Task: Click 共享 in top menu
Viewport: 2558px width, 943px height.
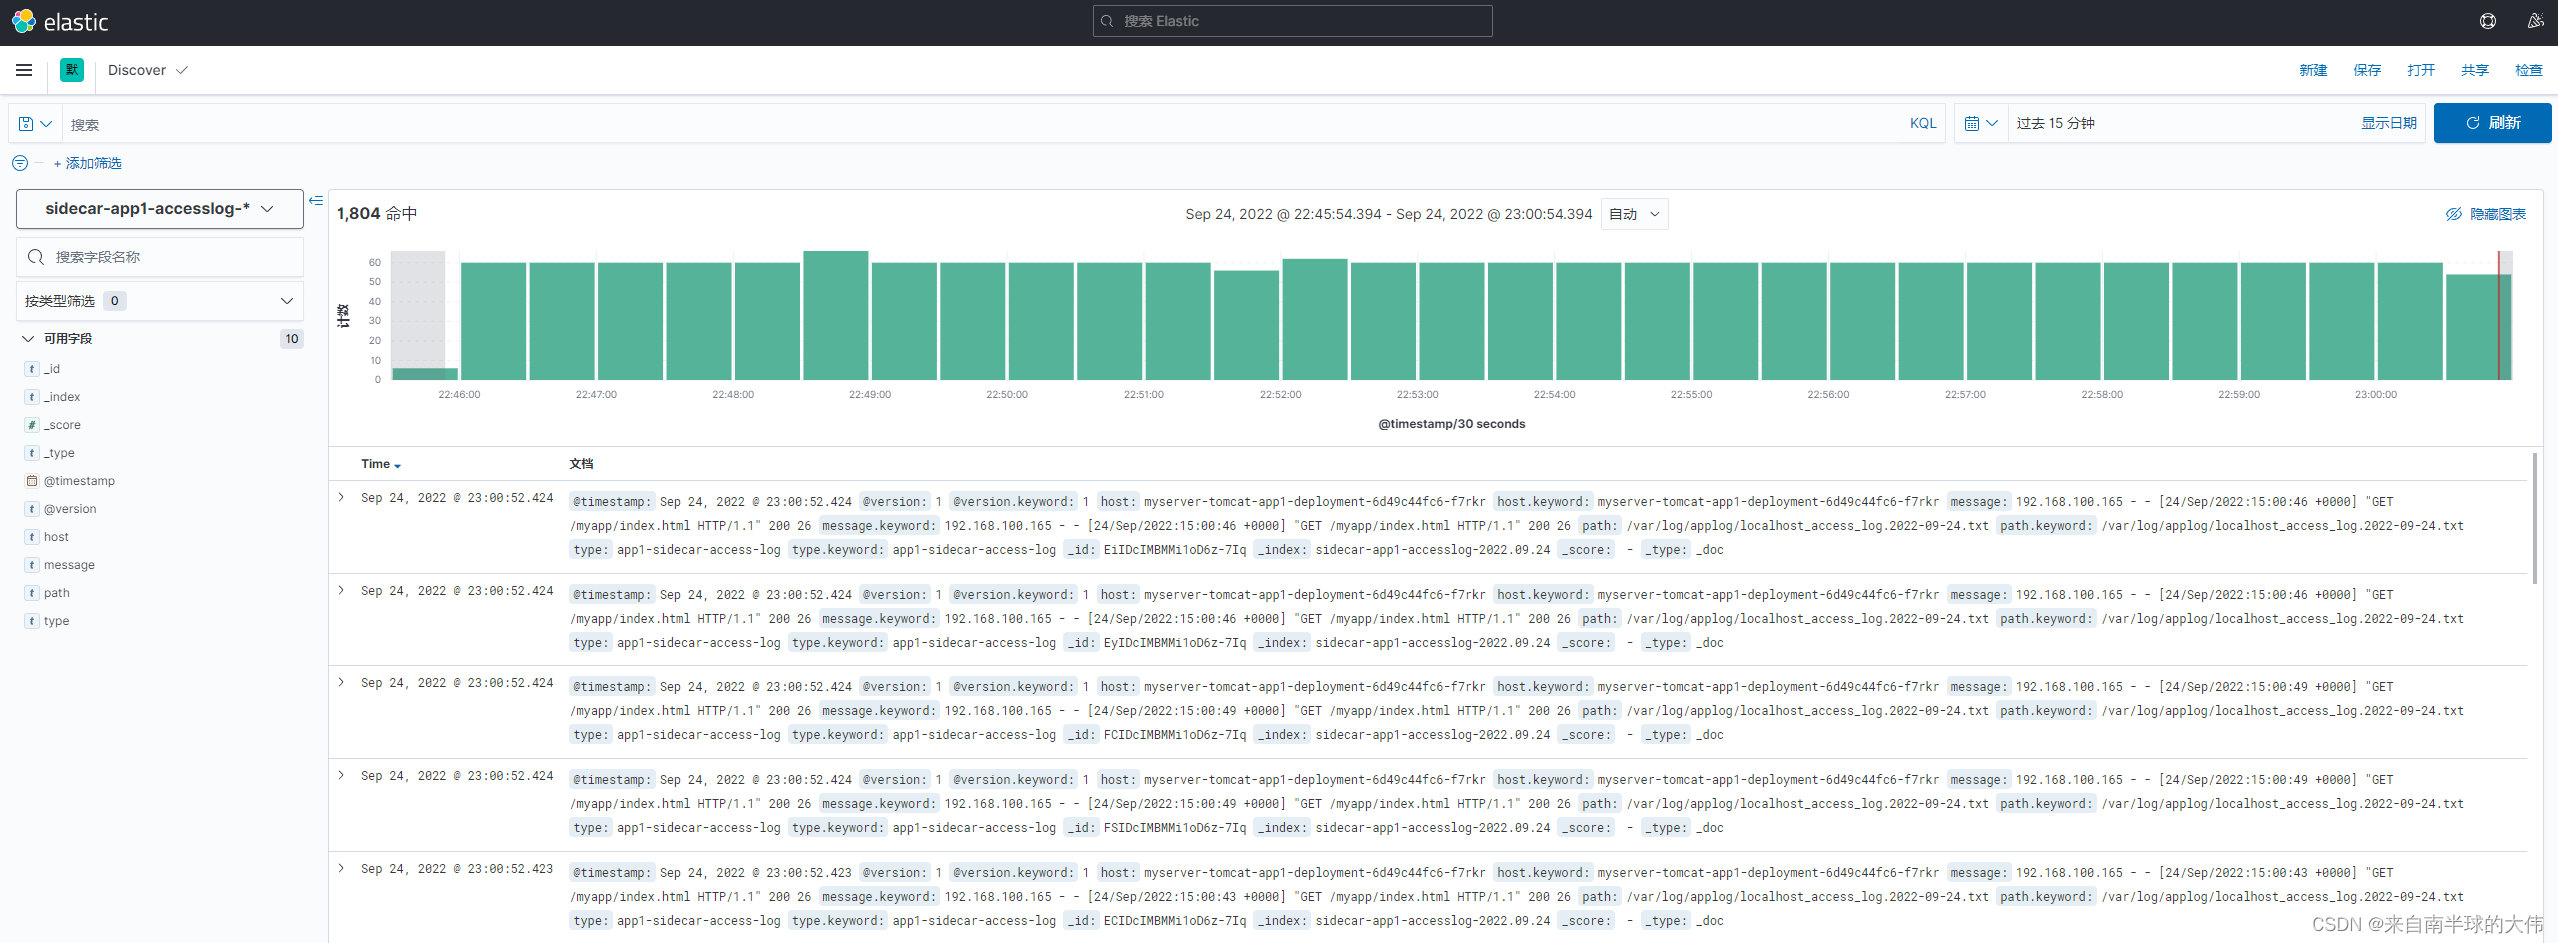Action: (2475, 70)
